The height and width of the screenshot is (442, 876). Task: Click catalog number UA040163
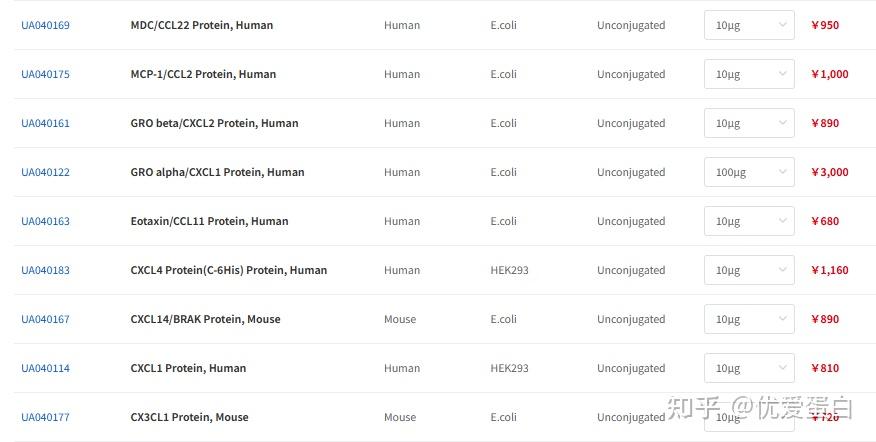46,221
